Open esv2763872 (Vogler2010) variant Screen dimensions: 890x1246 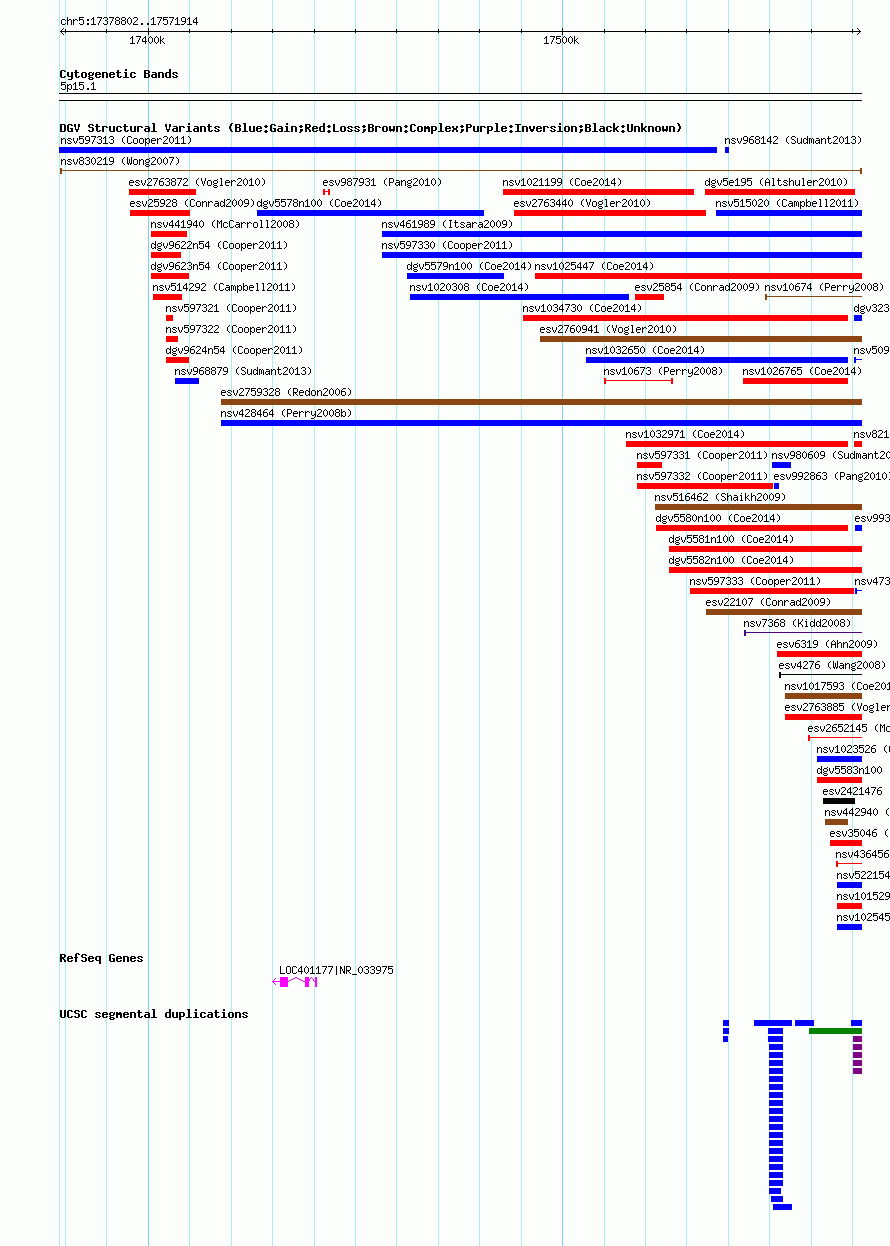(x=162, y=192)
